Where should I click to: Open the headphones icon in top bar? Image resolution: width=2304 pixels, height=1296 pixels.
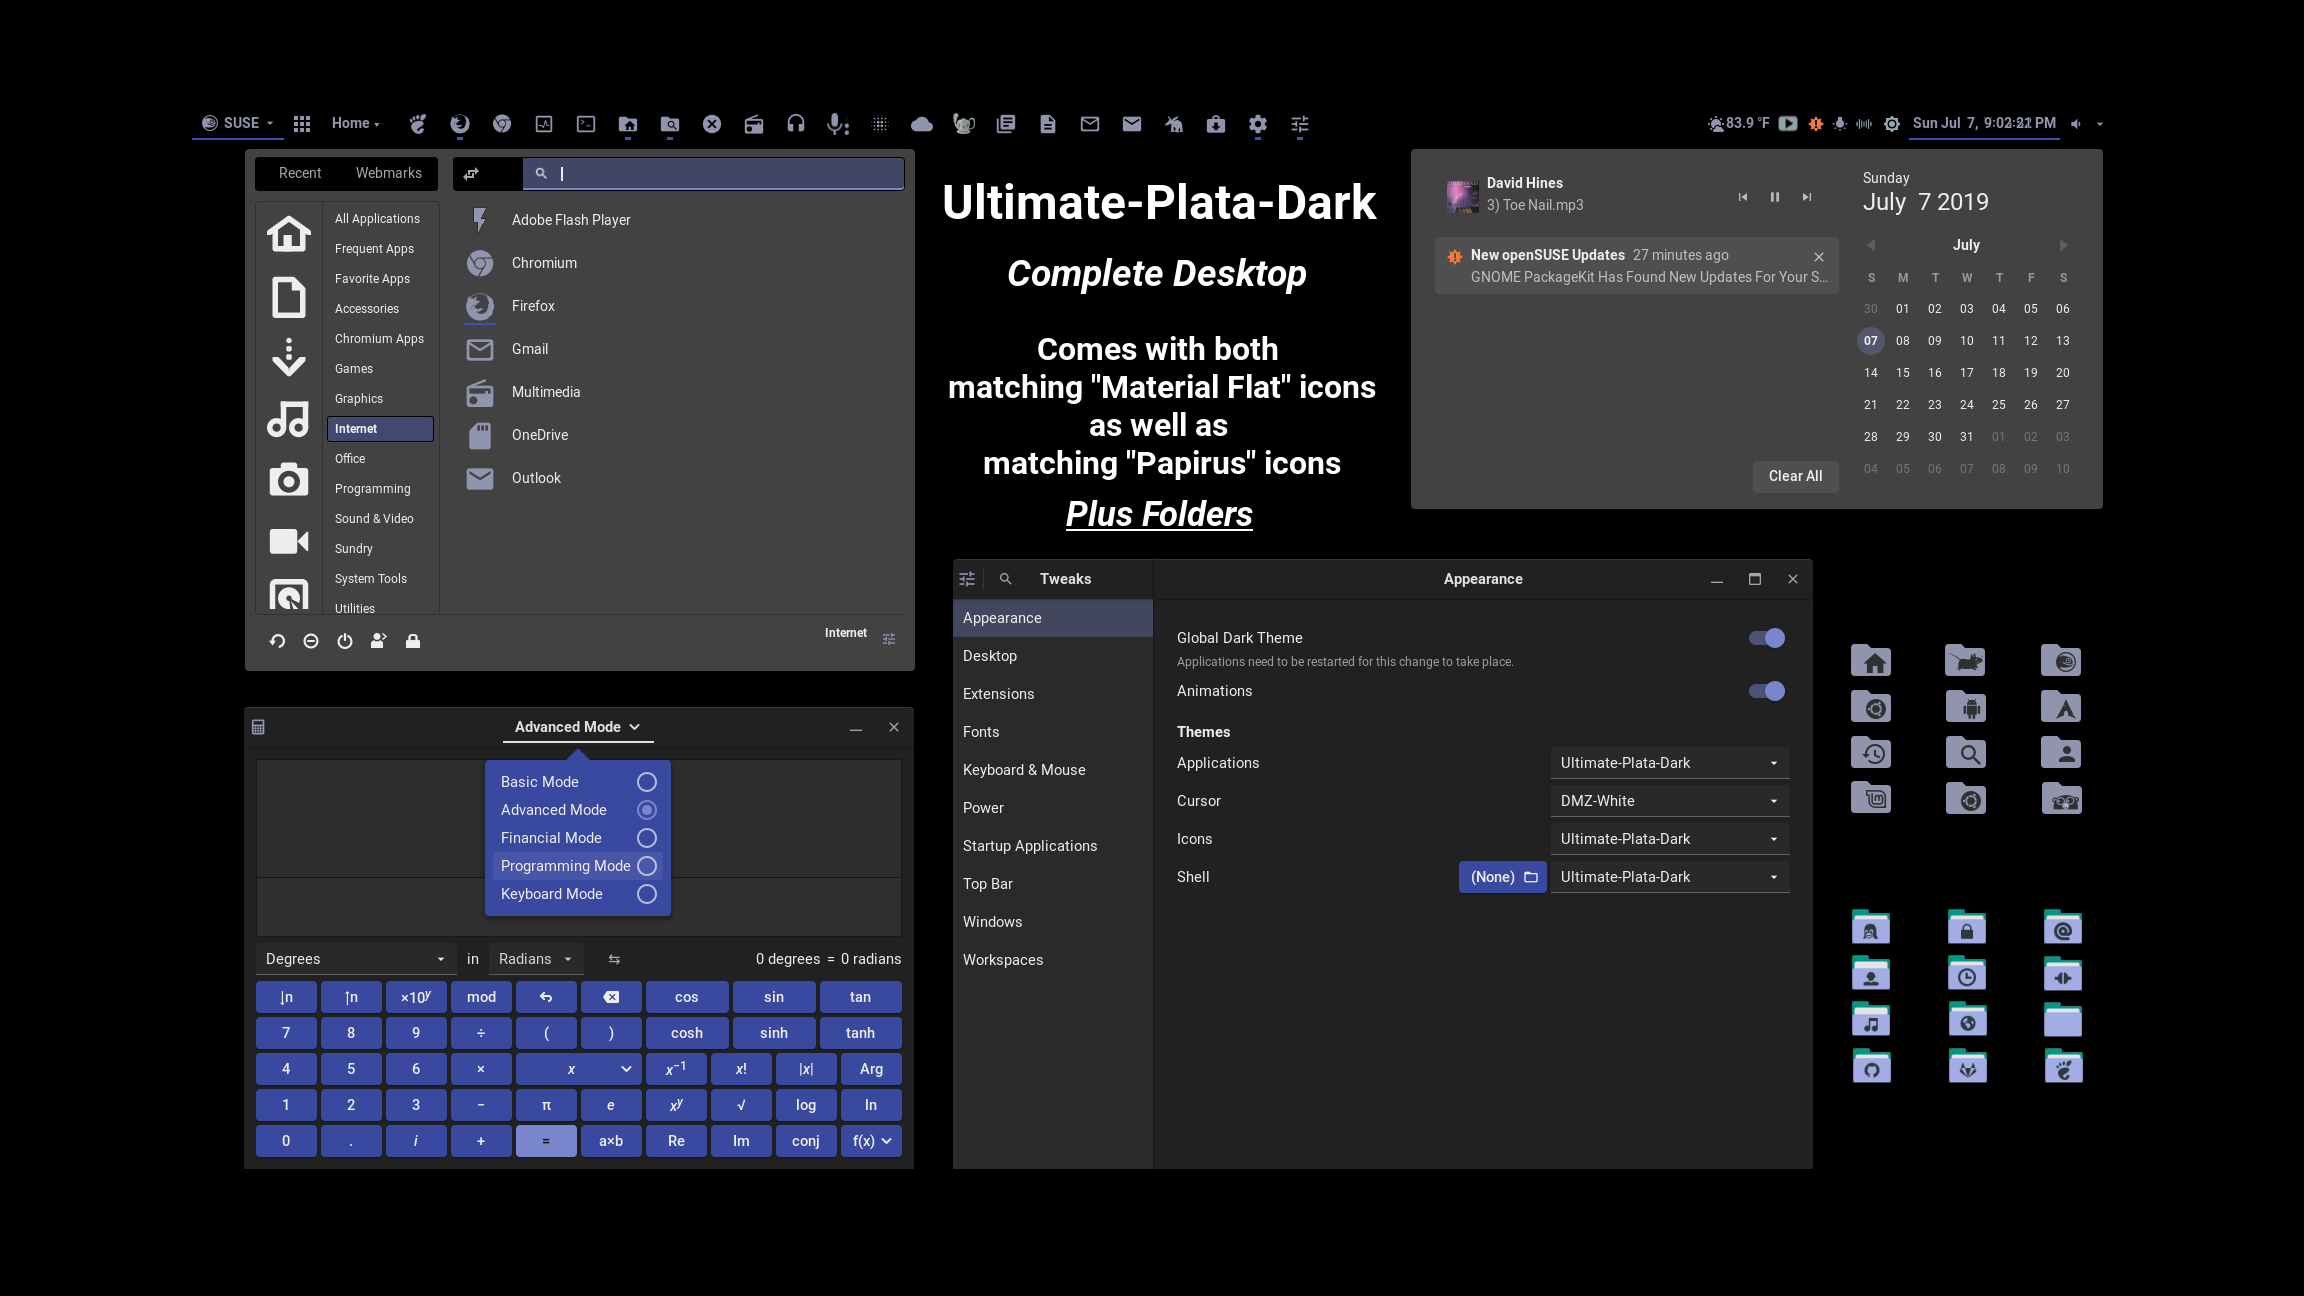796,124
